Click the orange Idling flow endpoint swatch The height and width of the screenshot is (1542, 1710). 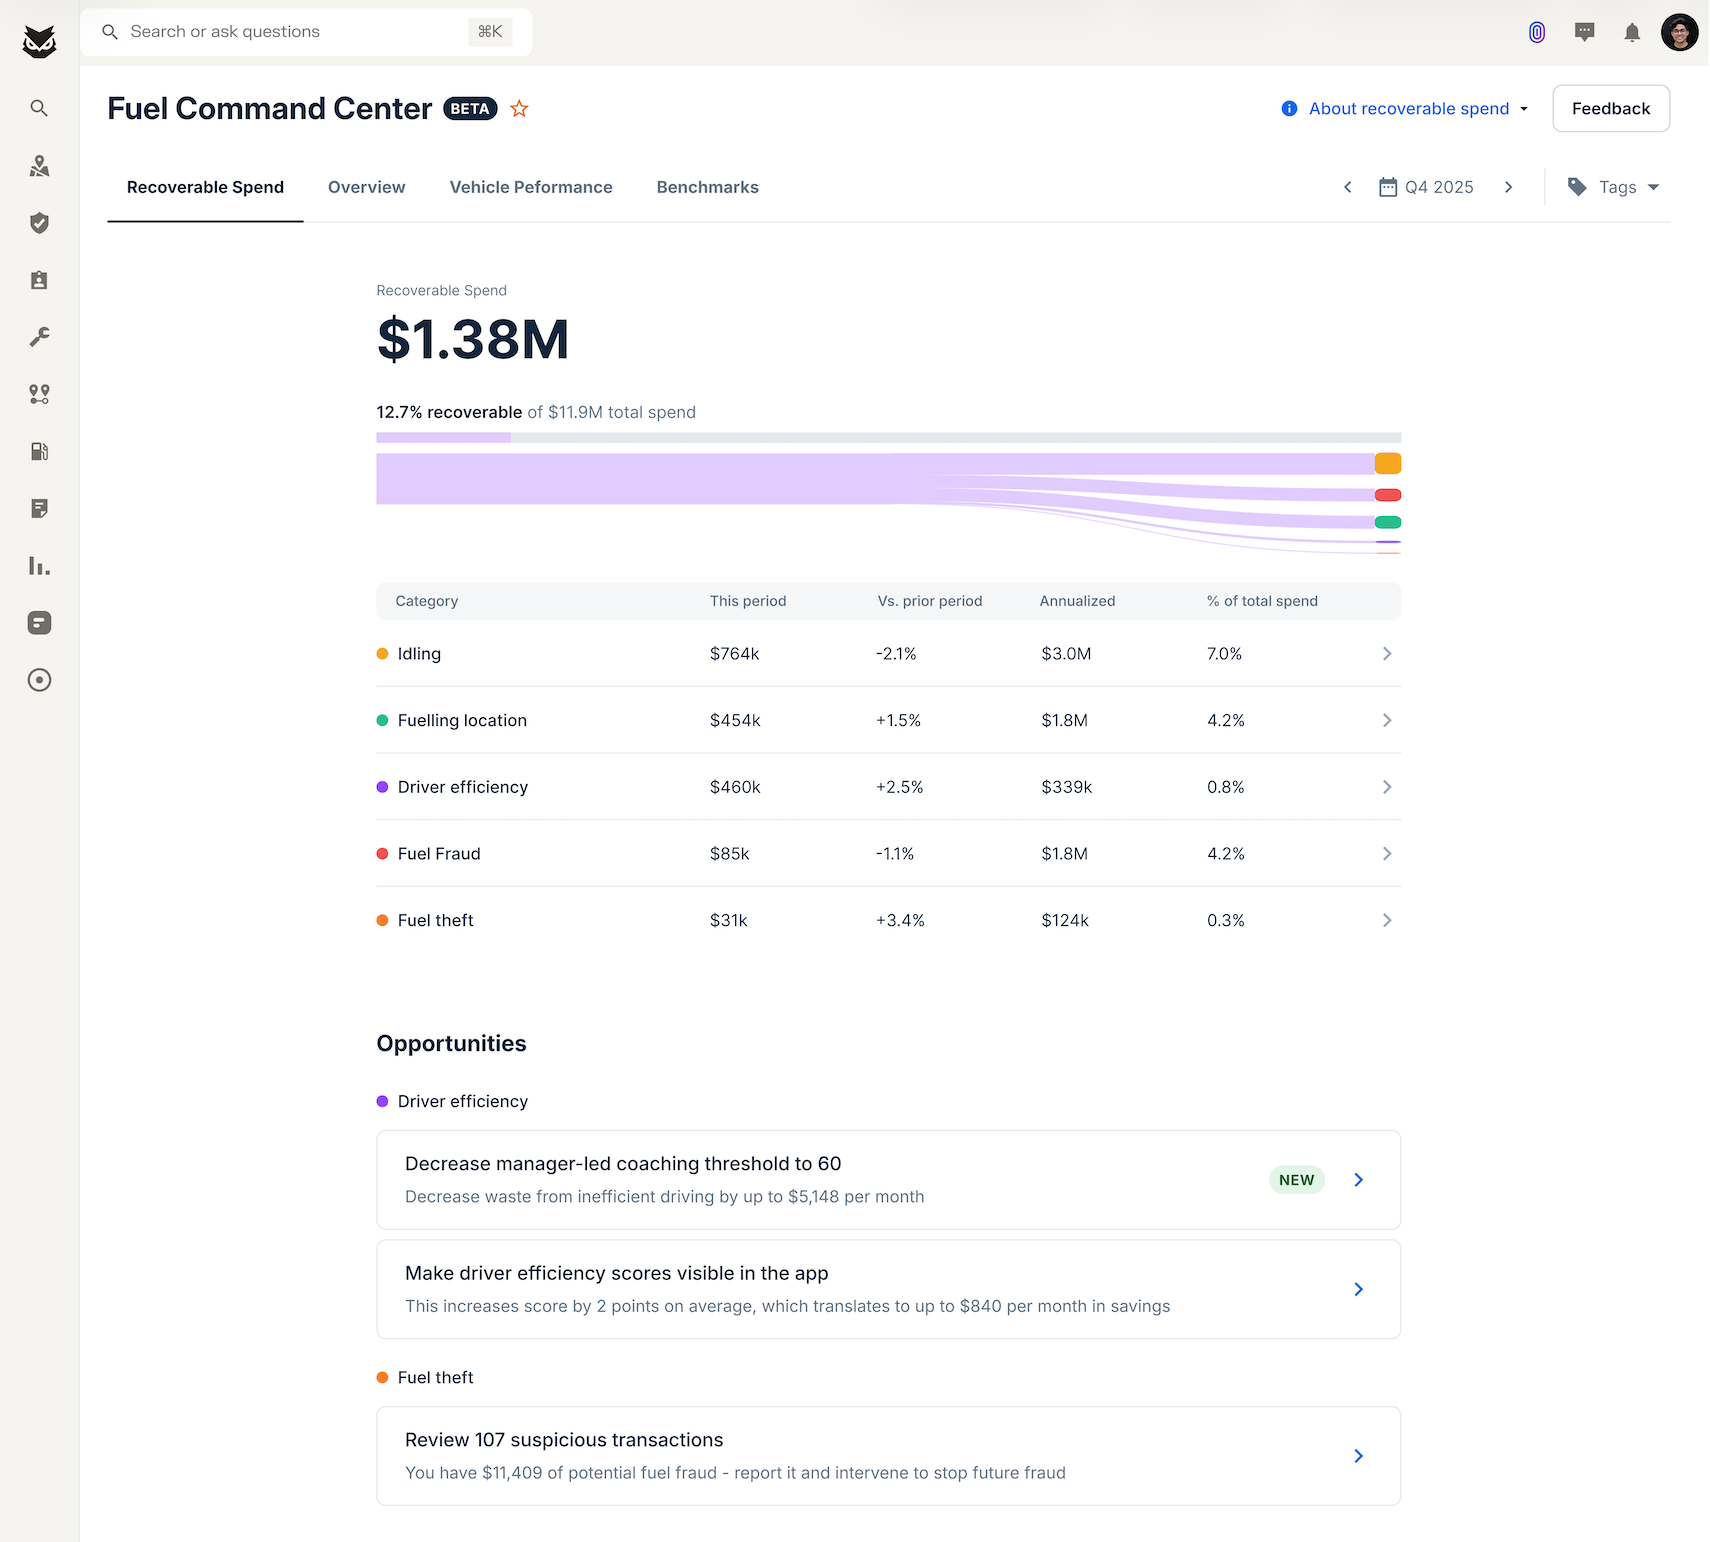coord(1388,463)
